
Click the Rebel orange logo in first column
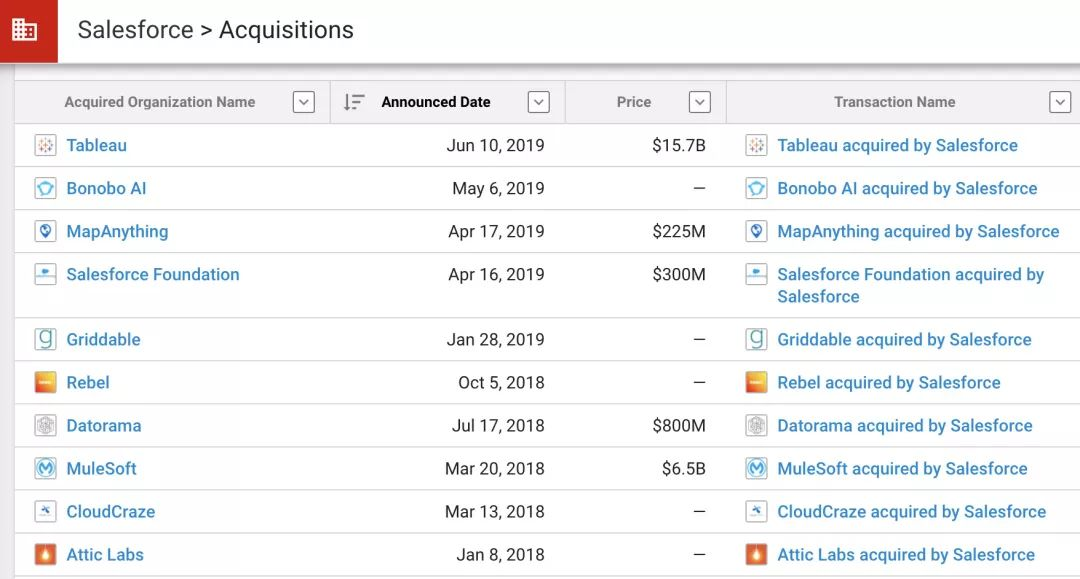pyautogui.click(x=45, y=382)
